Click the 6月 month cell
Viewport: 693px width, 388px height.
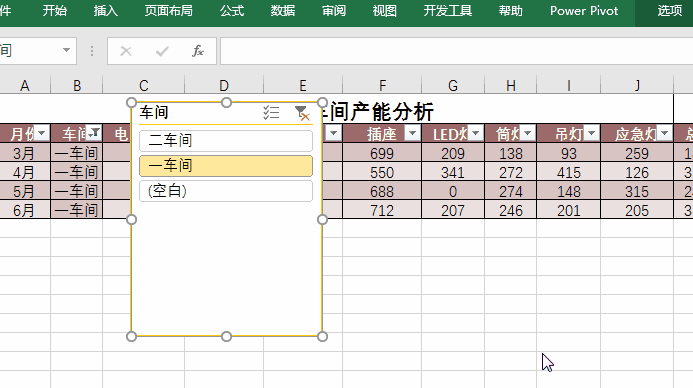pos(25,210)
